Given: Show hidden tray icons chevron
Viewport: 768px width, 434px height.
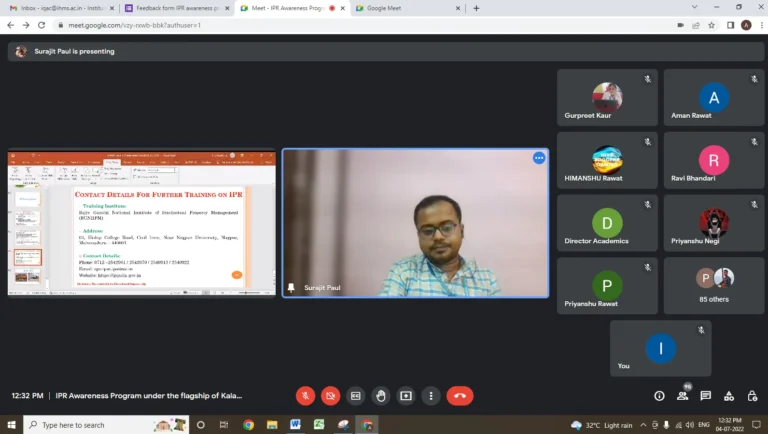Looking at the screenshot, I should [643, 425].
